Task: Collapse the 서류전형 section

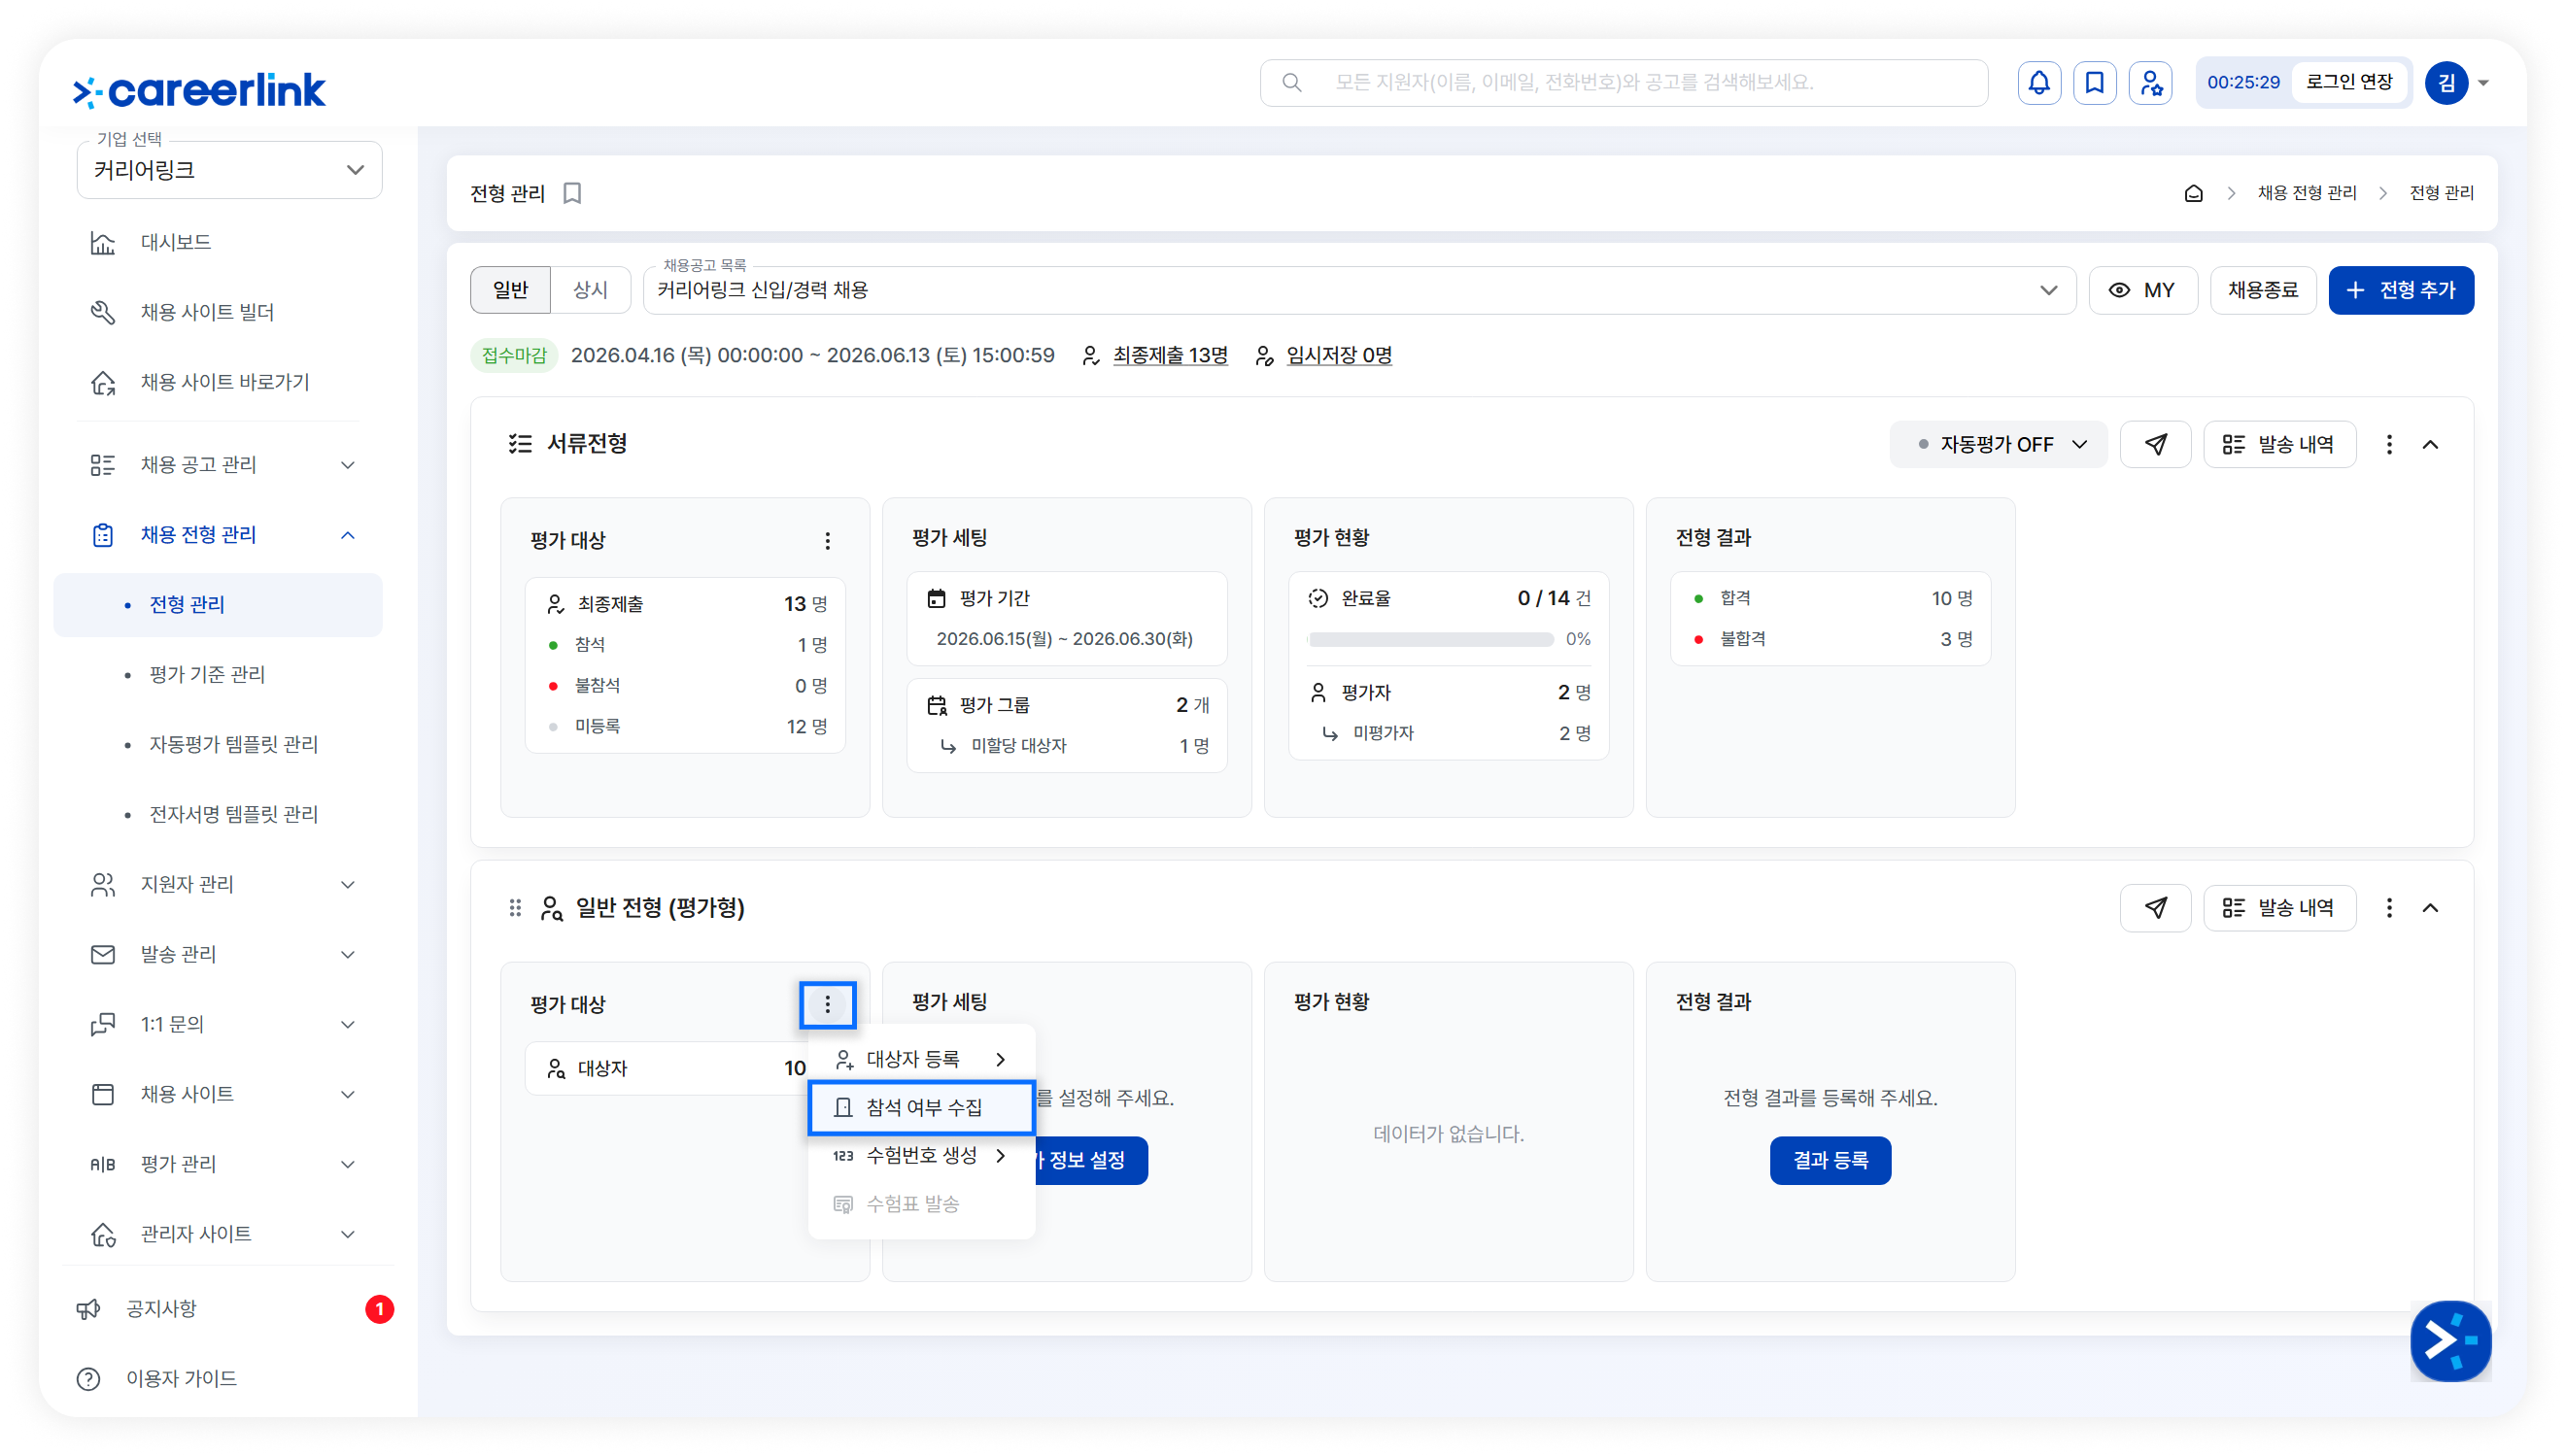Action: tap(2430, 444)
